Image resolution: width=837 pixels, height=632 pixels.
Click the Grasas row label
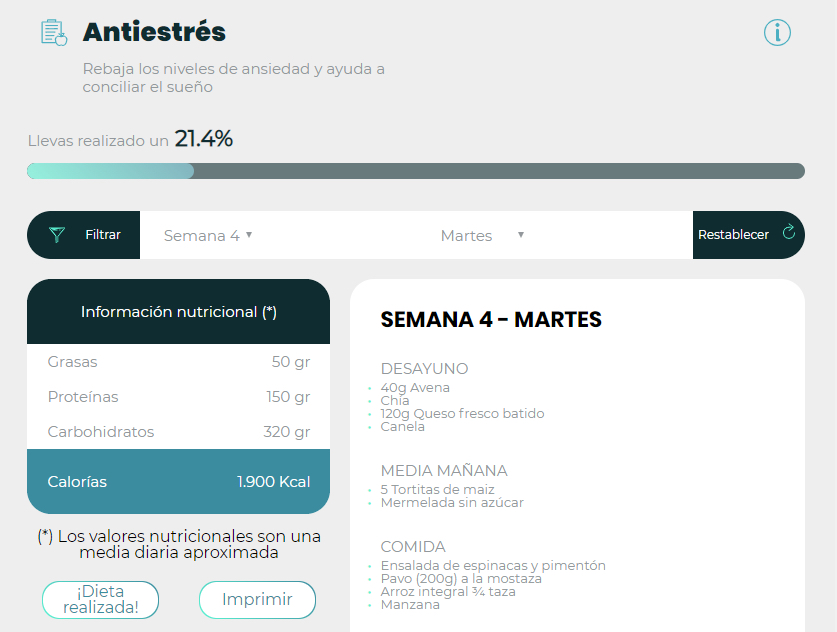point(73,362)
